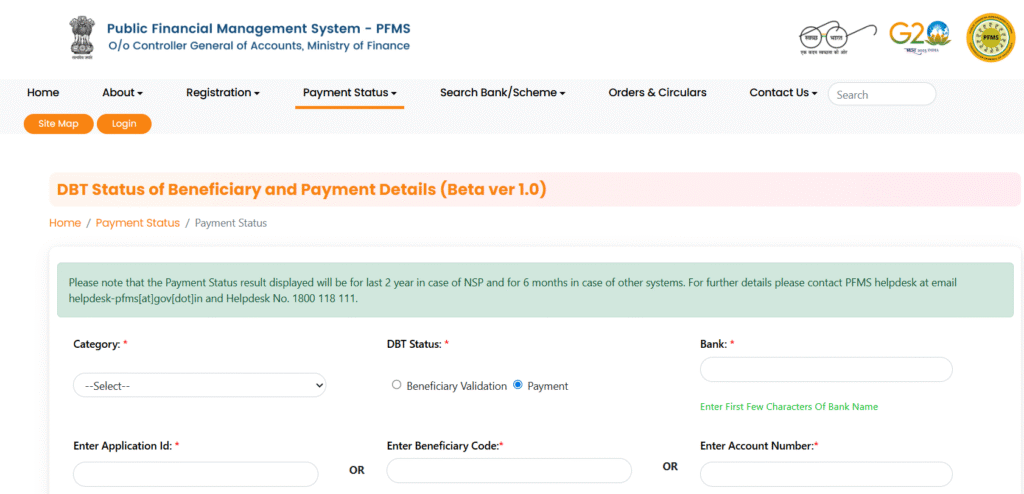
Task: Click the Site Map button
Action: 59,124
